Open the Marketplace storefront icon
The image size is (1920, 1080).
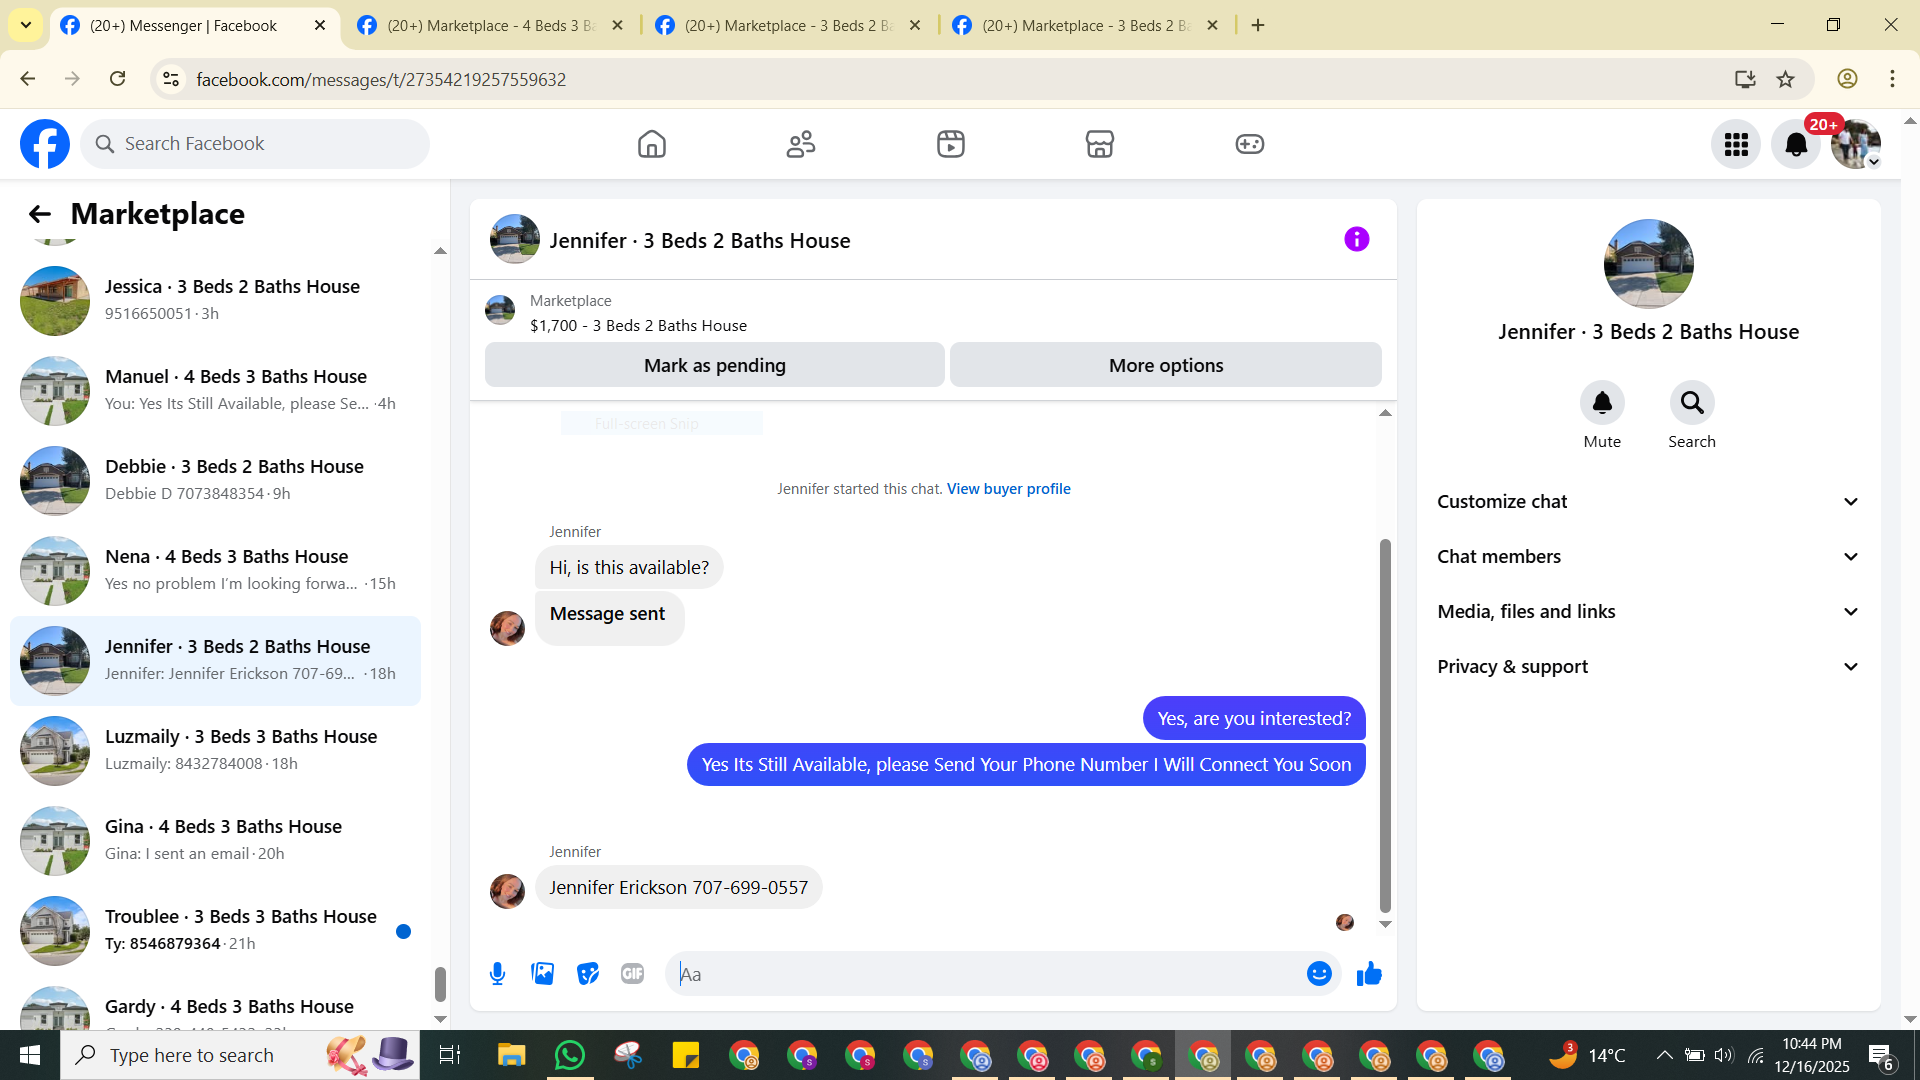[x=1100, y=144]
